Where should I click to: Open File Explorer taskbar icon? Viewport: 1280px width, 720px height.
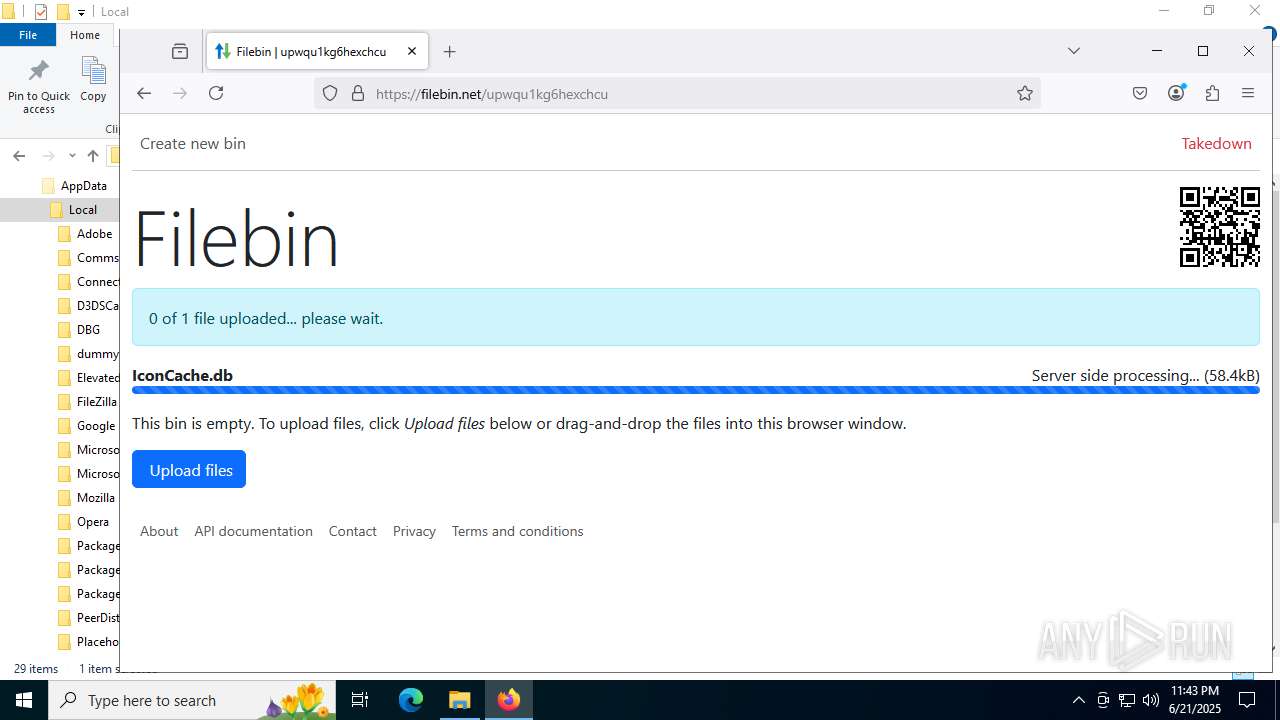click(x=459, y=700)
